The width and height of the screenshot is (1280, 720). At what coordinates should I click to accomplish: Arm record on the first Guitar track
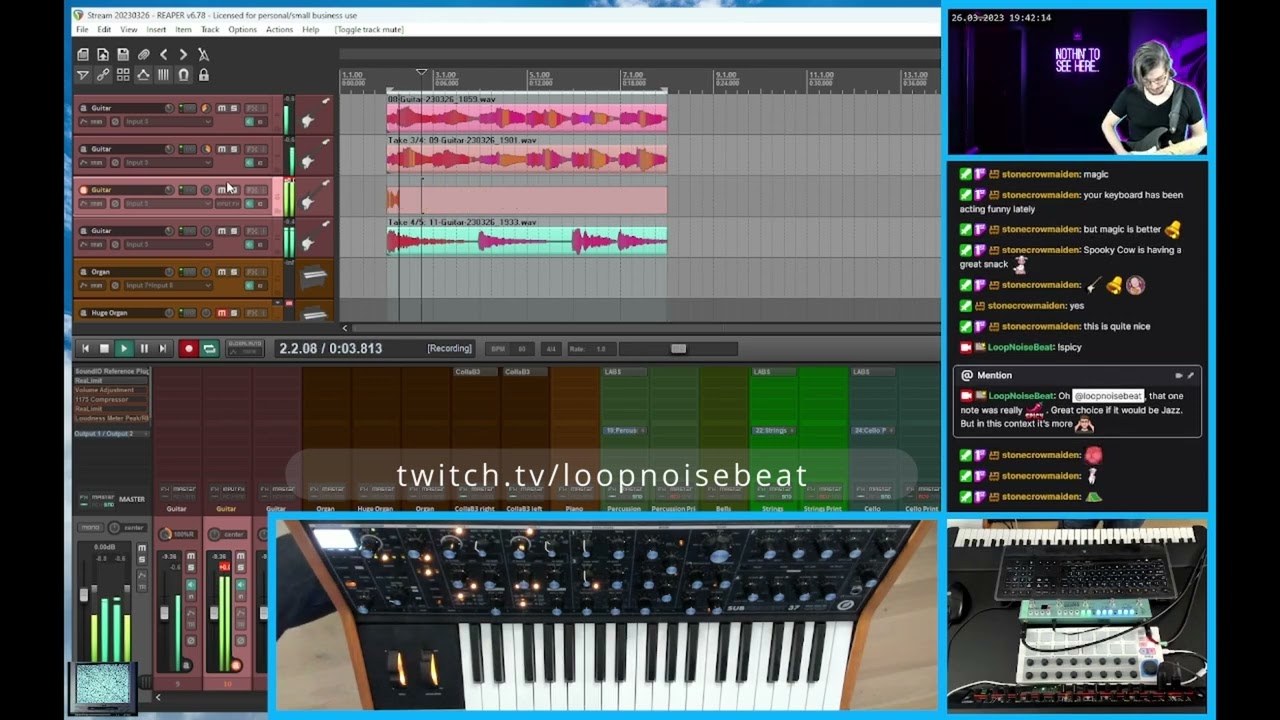coord(83,108)
